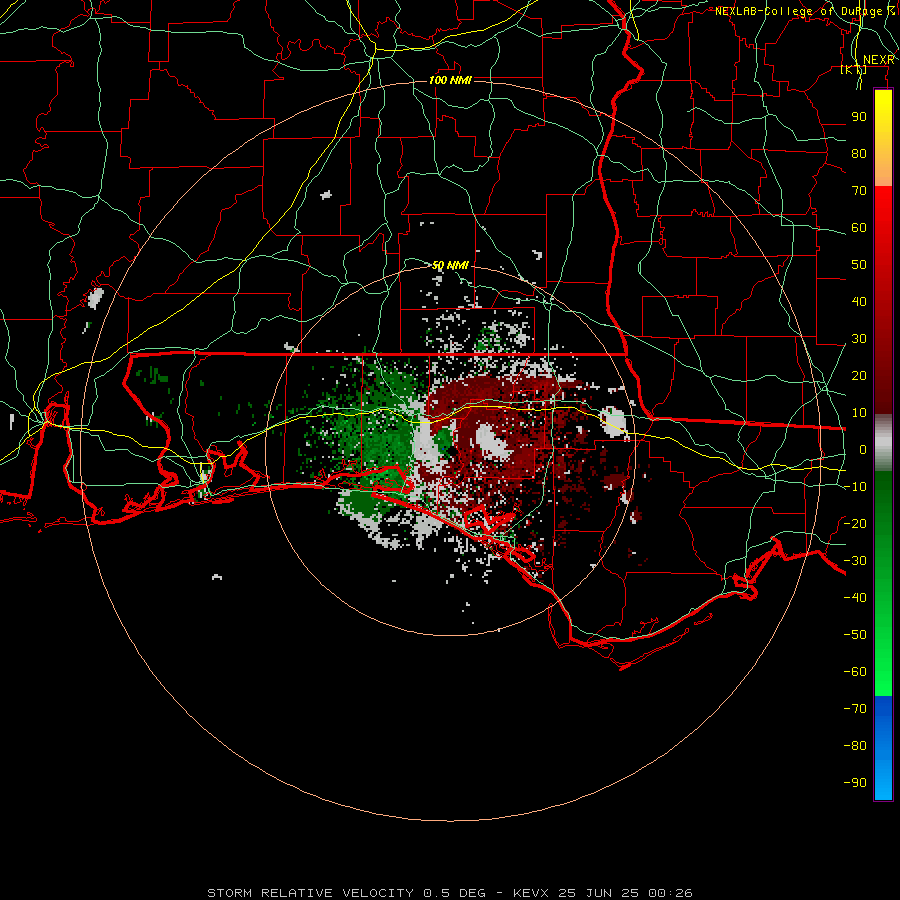Click the "70" value on velocity scale
The height and width of the screenshot is (900, 900).
[x=859, y=191]
